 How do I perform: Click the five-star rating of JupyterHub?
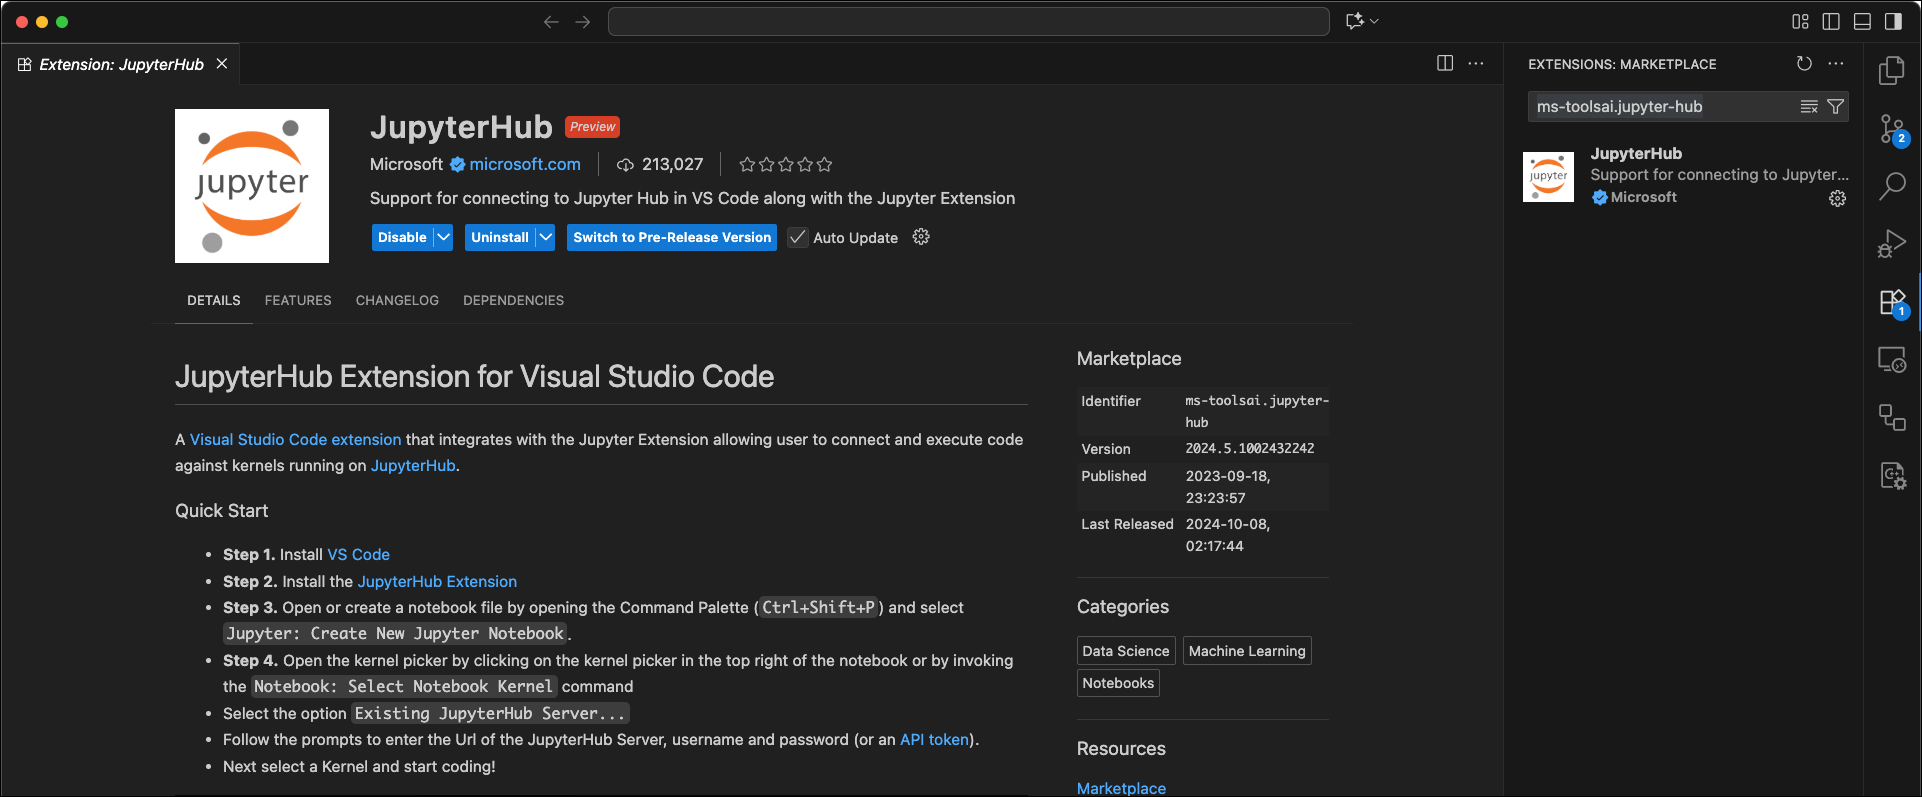pyautogui.click(x=785, y=165)
